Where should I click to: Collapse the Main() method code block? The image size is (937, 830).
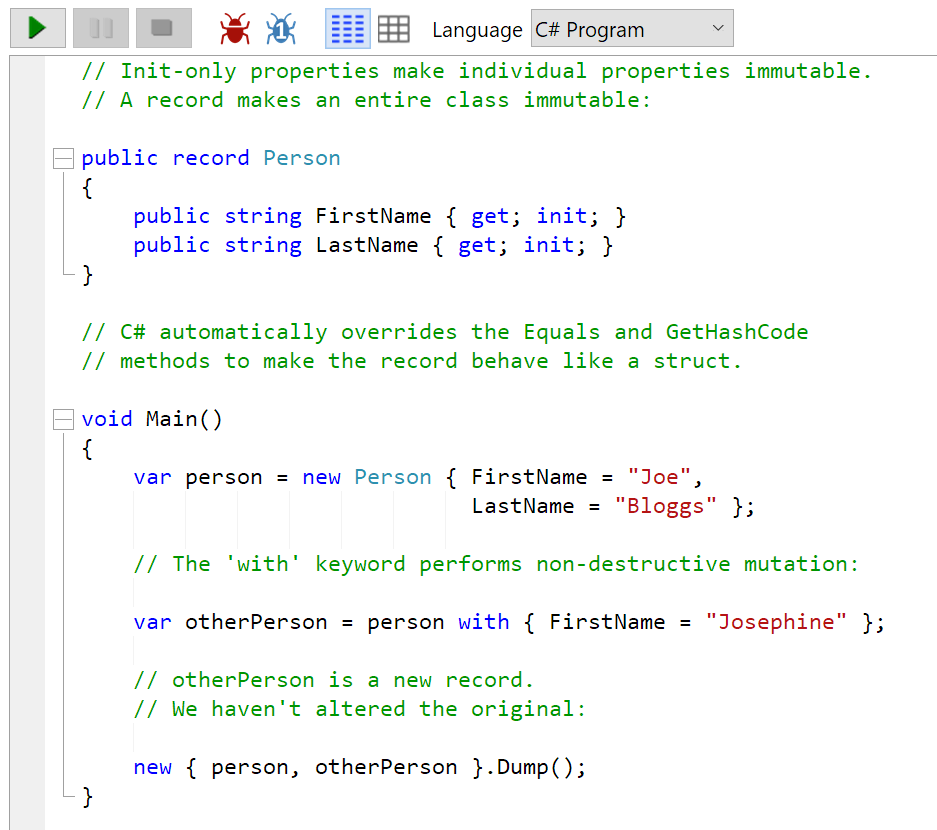tap(63, 419)
